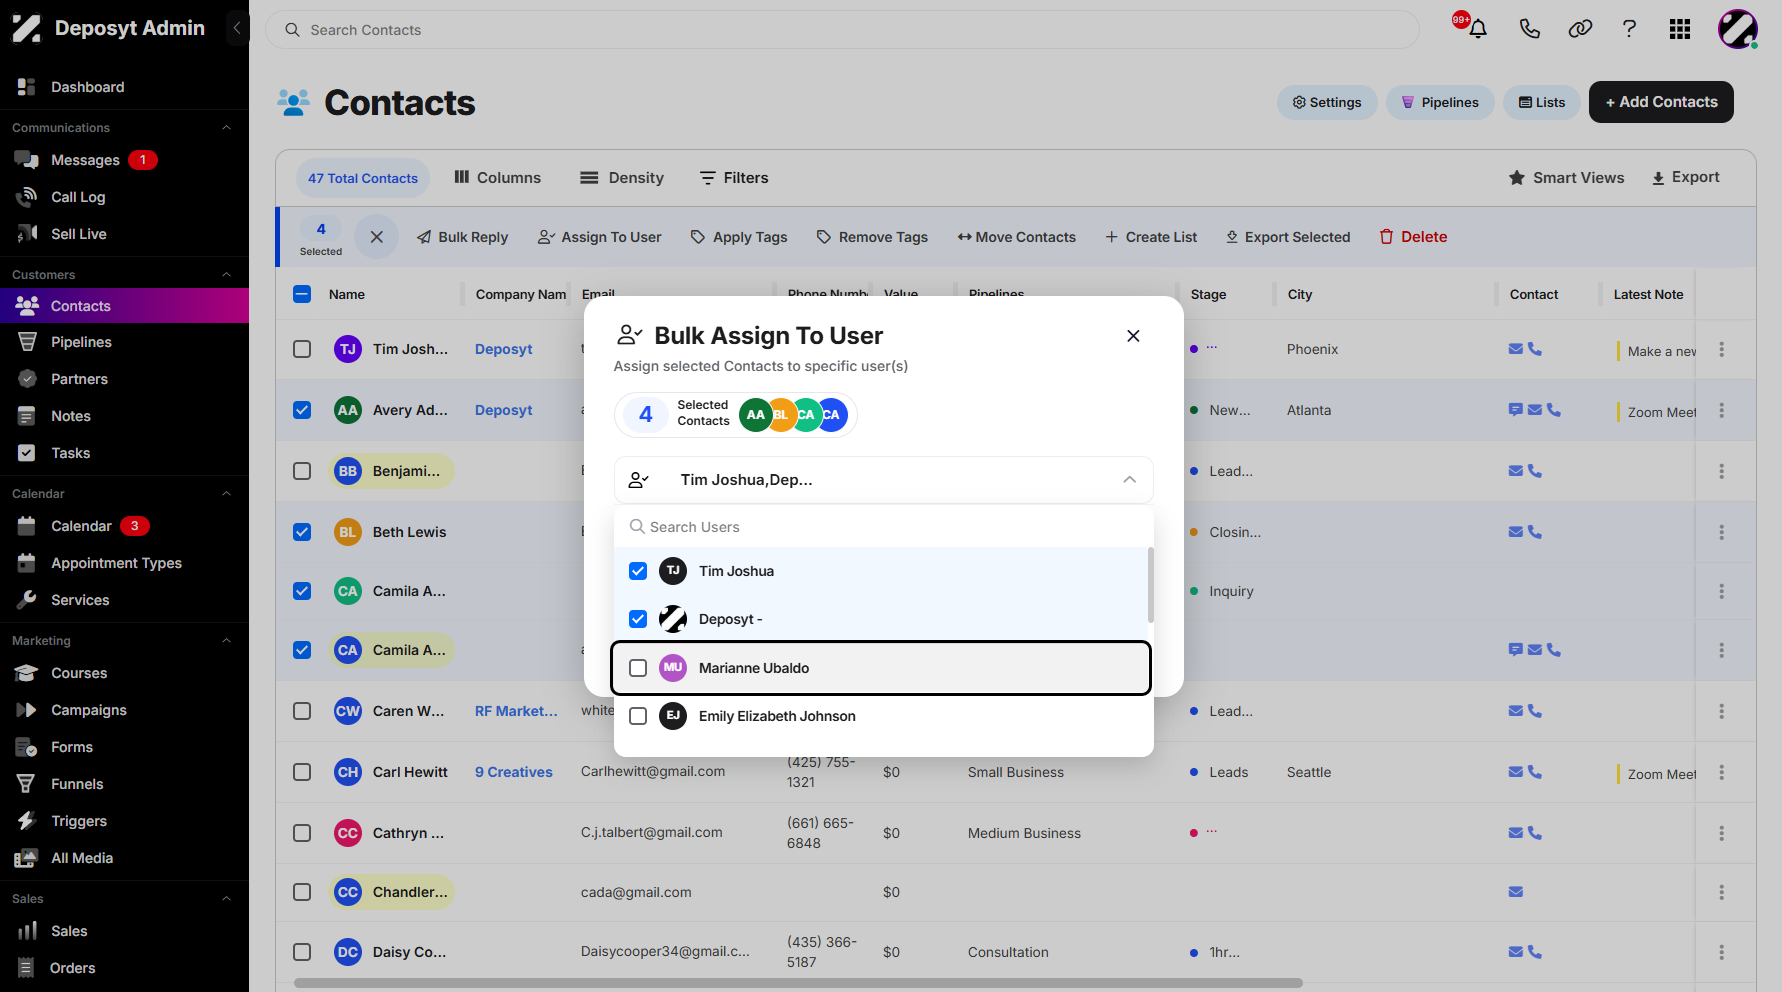
Task: Collapse the sidebar with the arrow icon
Action: (236, 28)
